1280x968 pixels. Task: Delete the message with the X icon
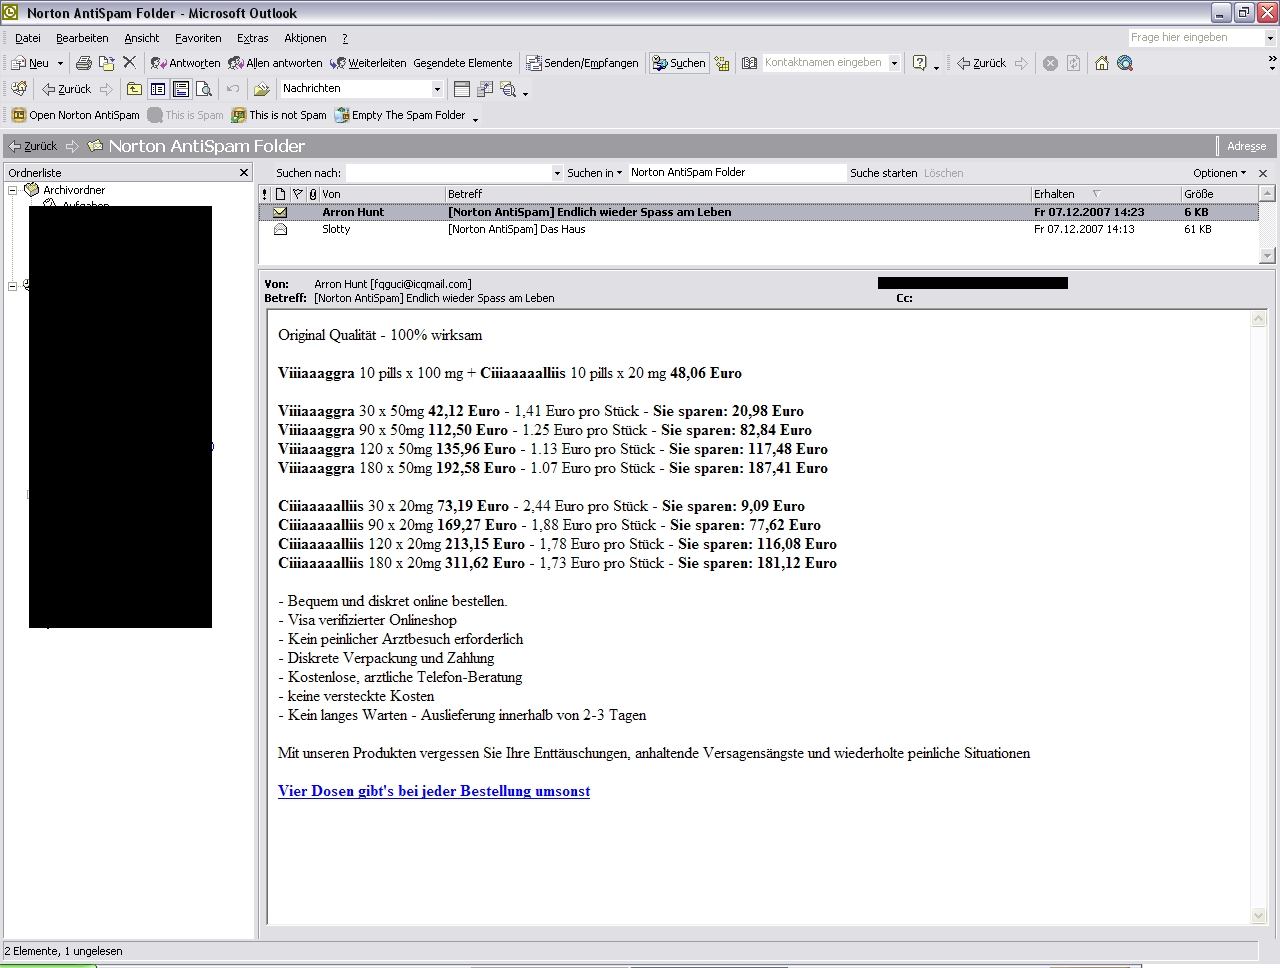129,63
